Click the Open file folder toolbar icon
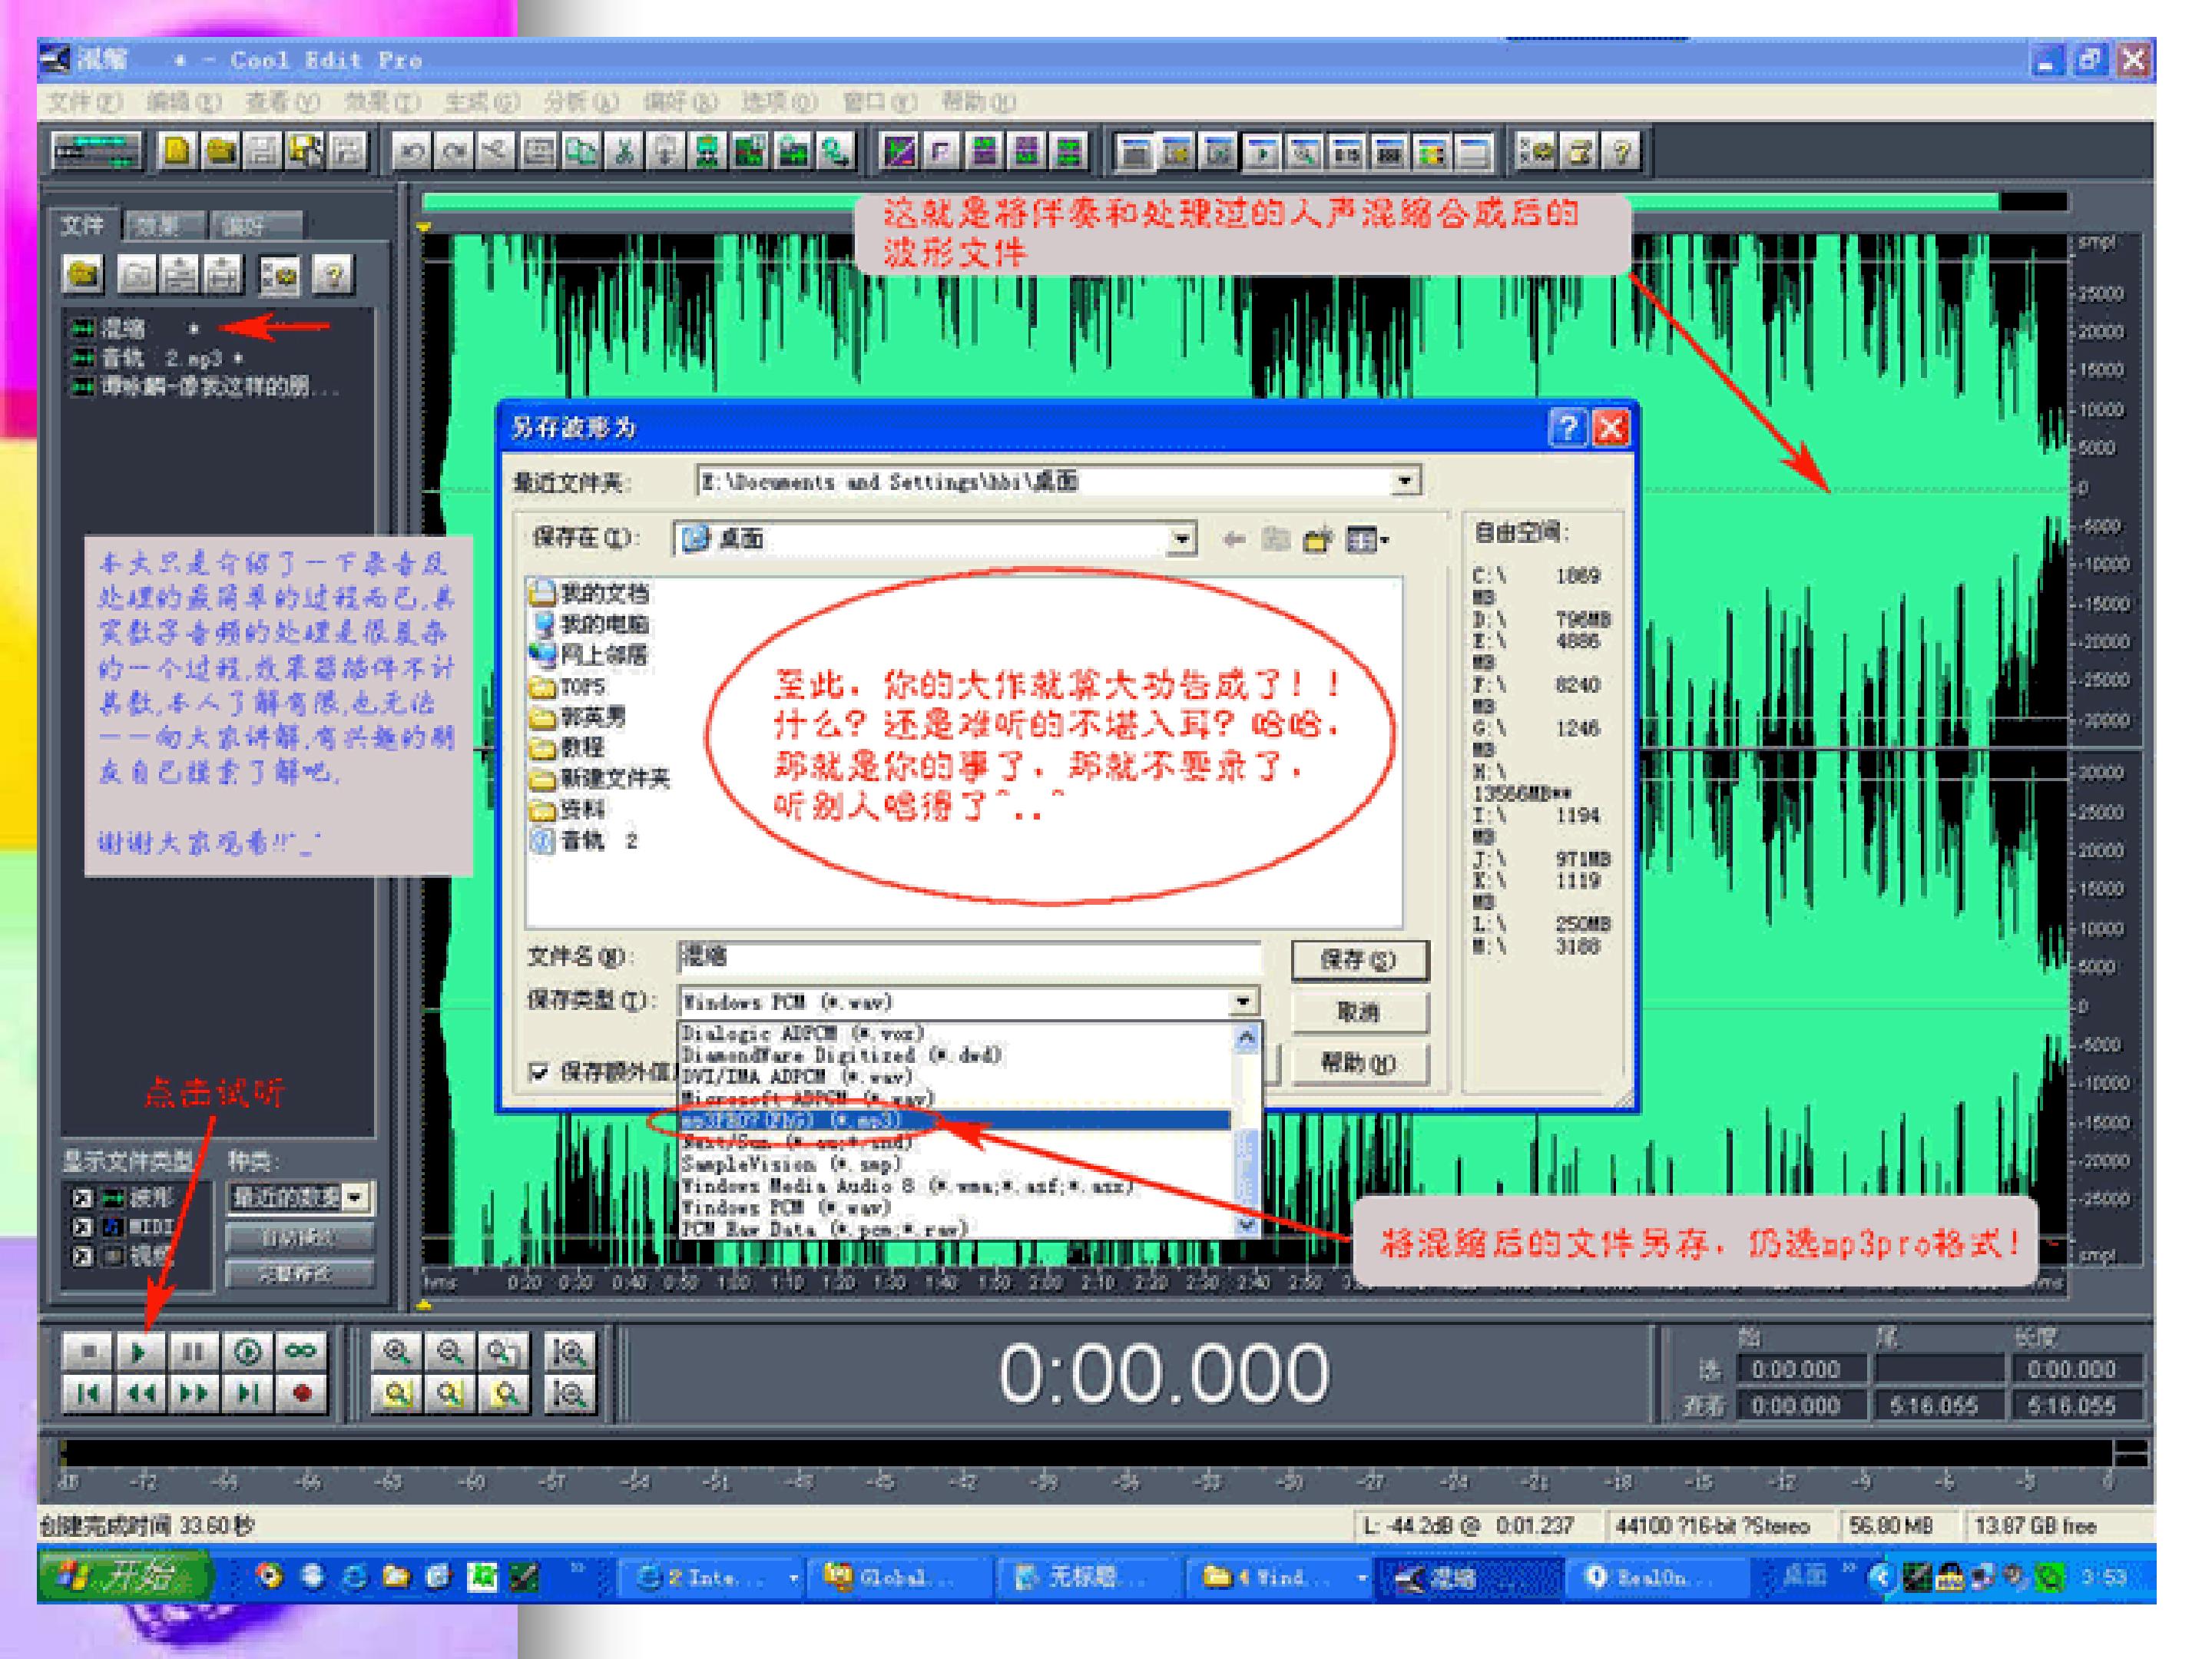 [220, 152]
